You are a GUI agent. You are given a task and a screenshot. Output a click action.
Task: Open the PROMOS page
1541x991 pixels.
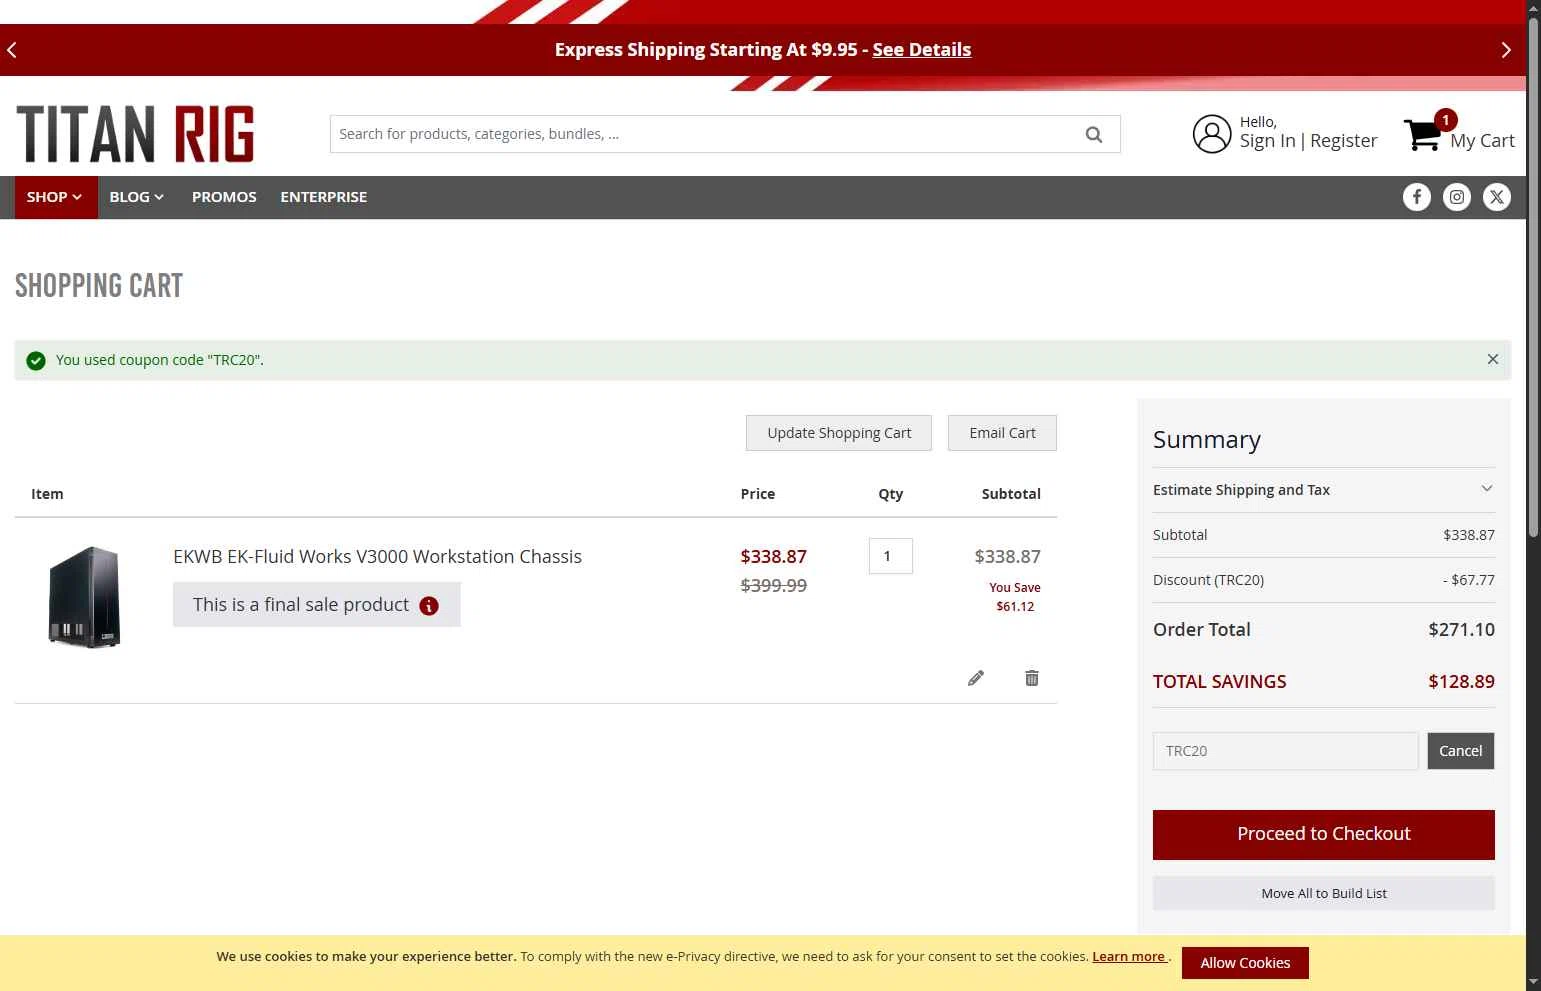[x=224, y=197]
